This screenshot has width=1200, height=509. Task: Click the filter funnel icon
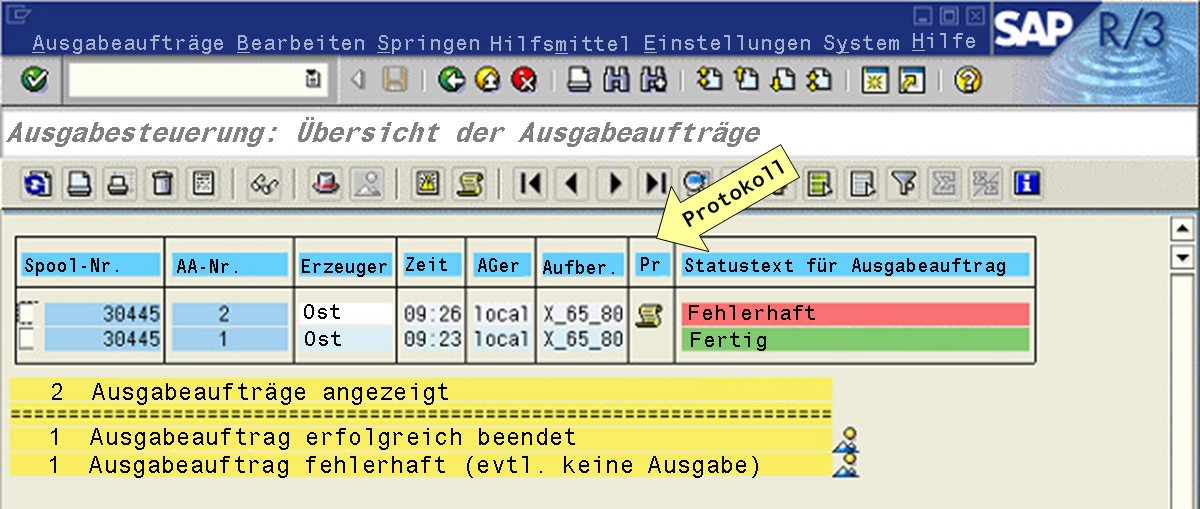click(x=904, y=184)
